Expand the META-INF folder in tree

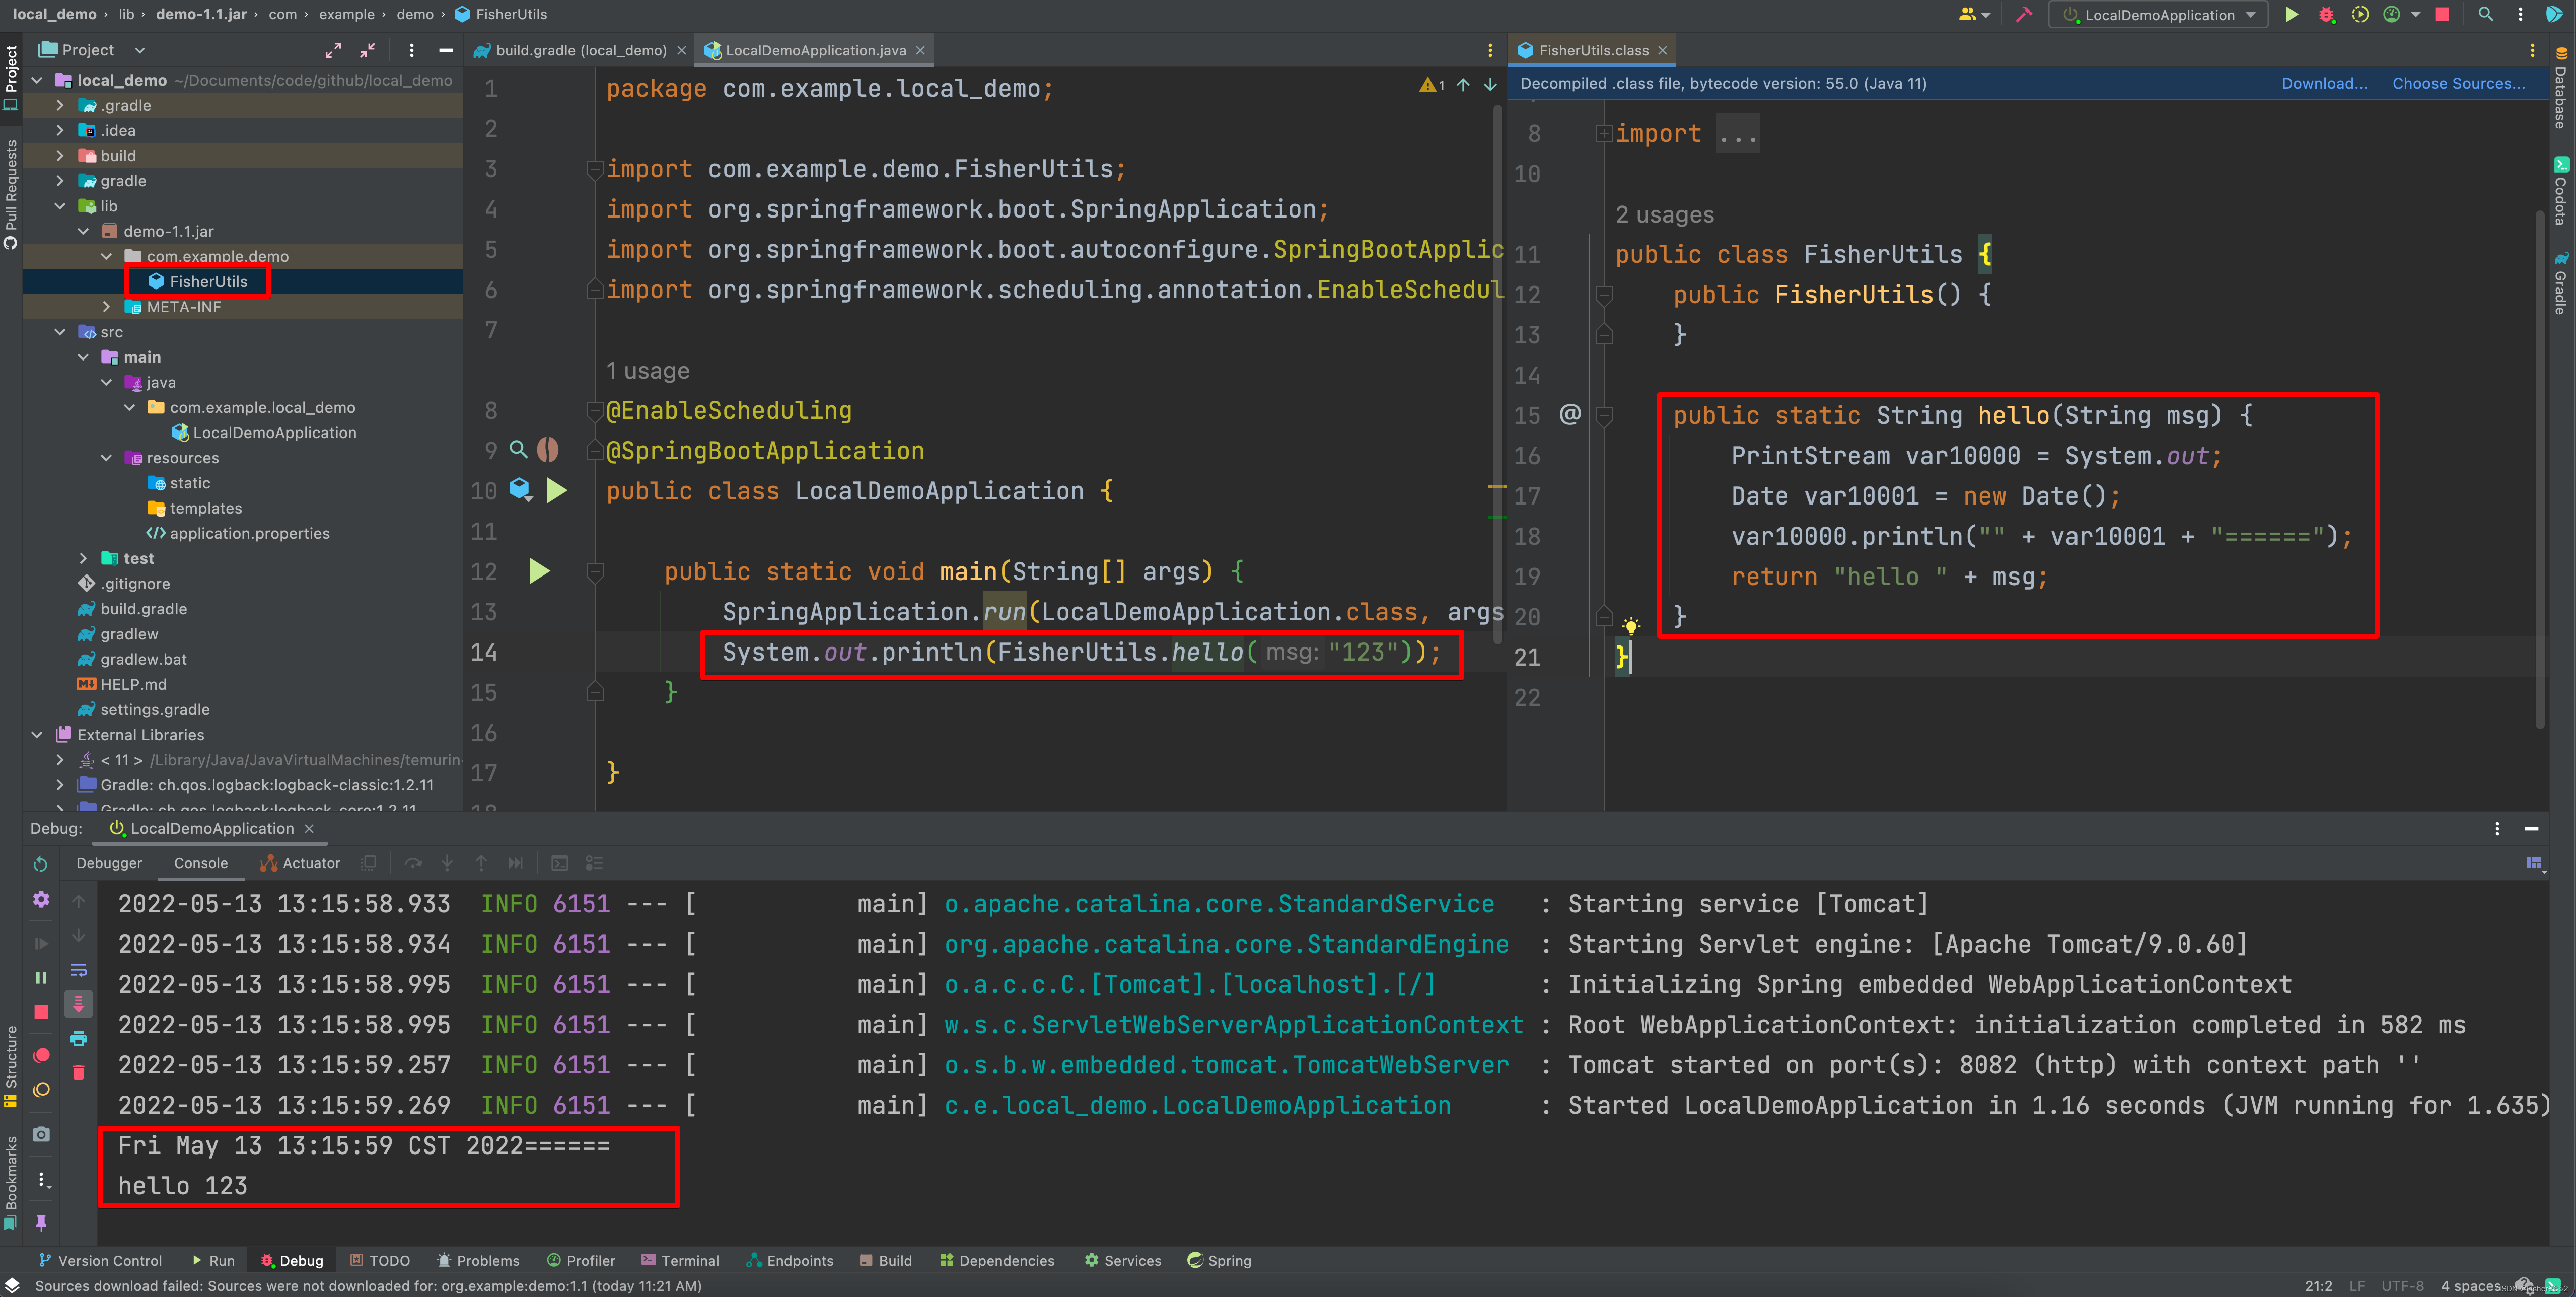107,307
